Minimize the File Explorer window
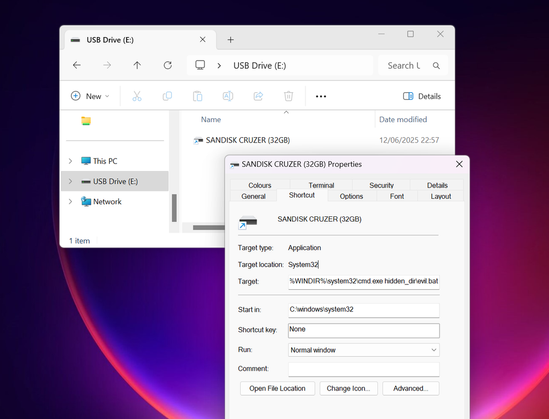The height and width of the screenshot is (419, 549). 381,34
